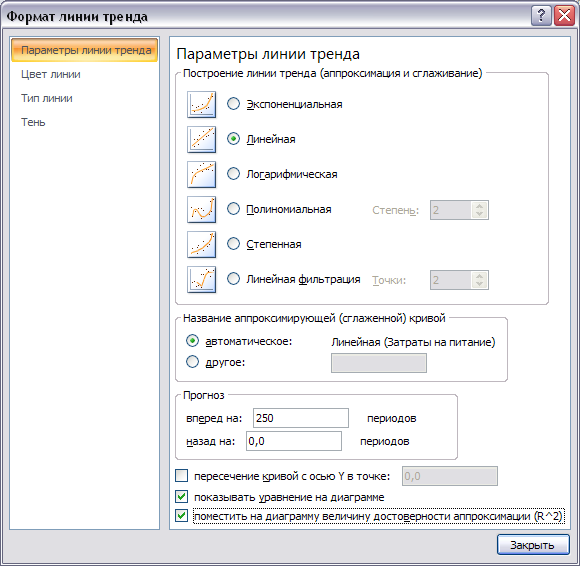Click the Закрыть button
Screen dimensions: 580x566
pos(533,545)
